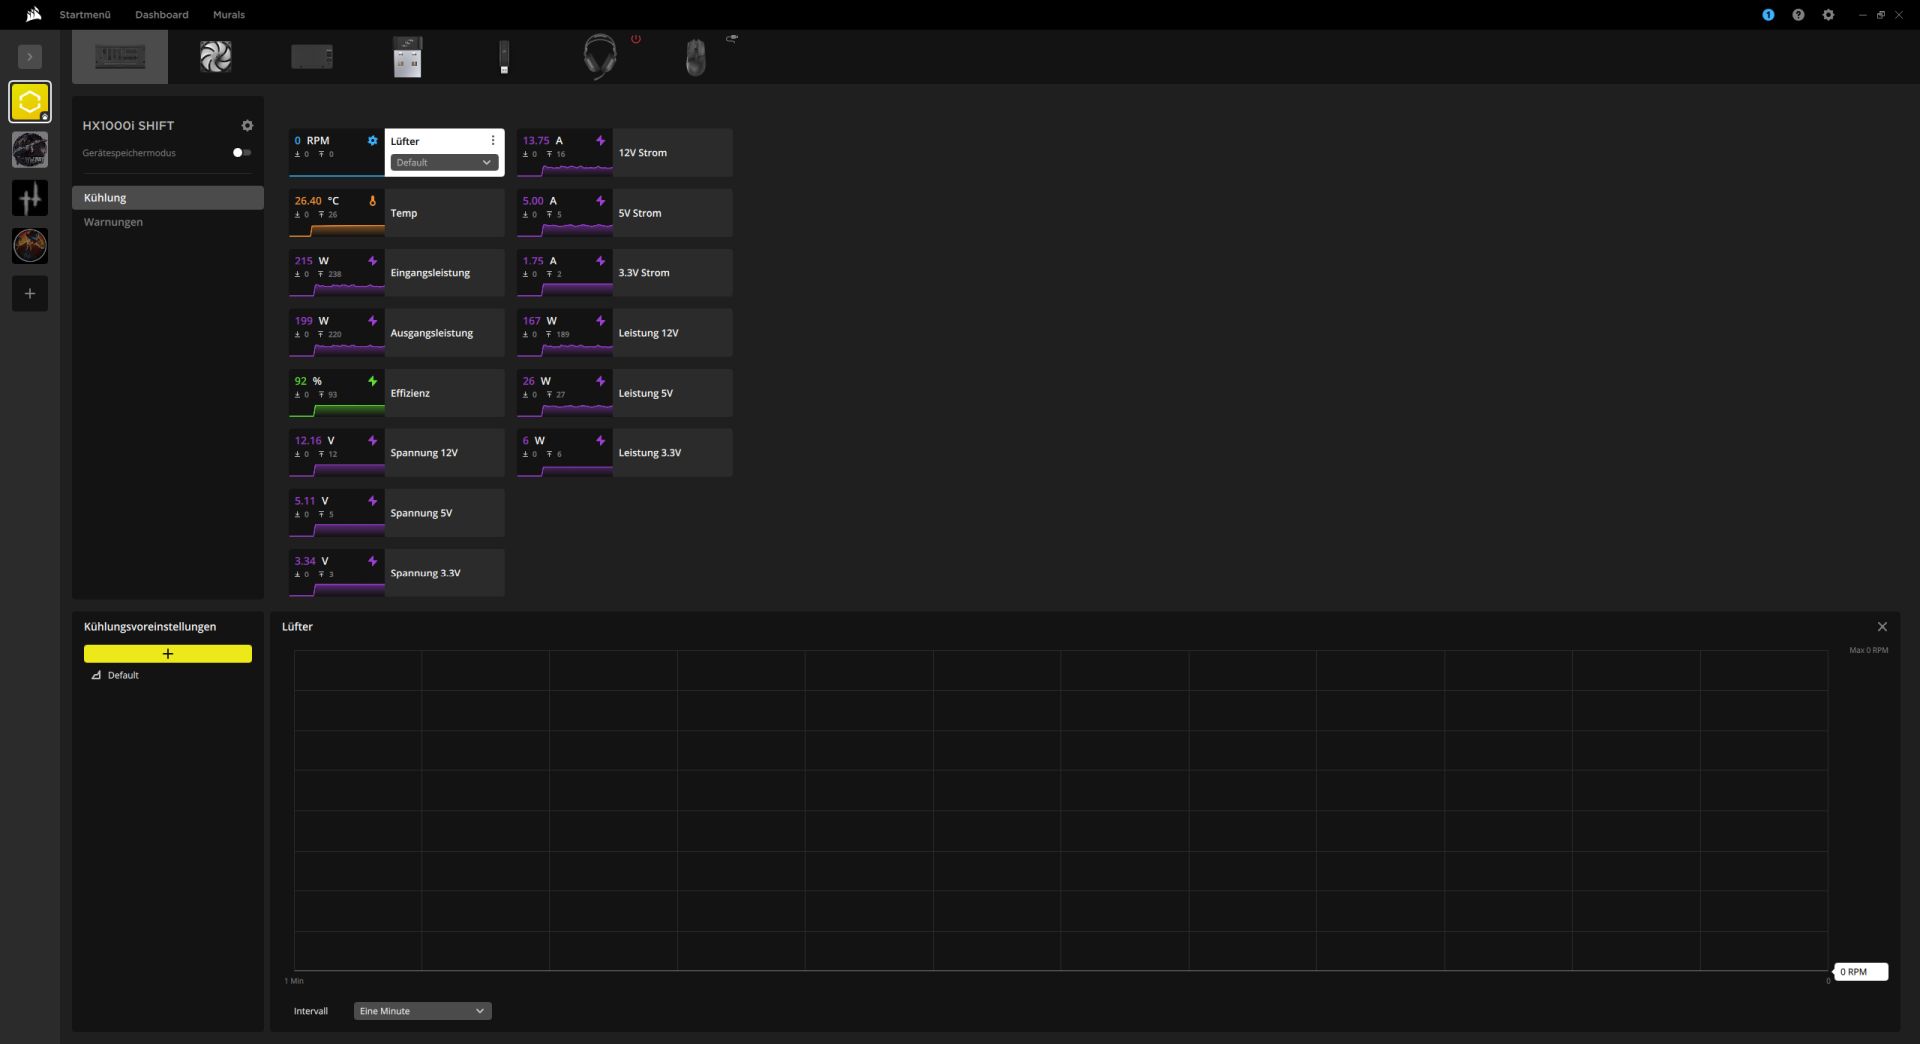Open the mouse device page
The image size is (1920, 1044).
click(x=695, y=57)
